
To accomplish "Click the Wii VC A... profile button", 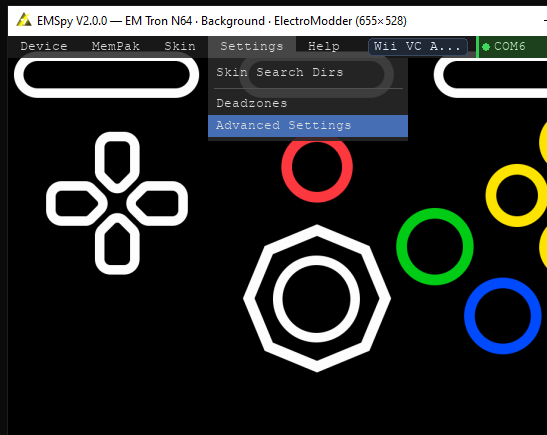I will [418, 46].
